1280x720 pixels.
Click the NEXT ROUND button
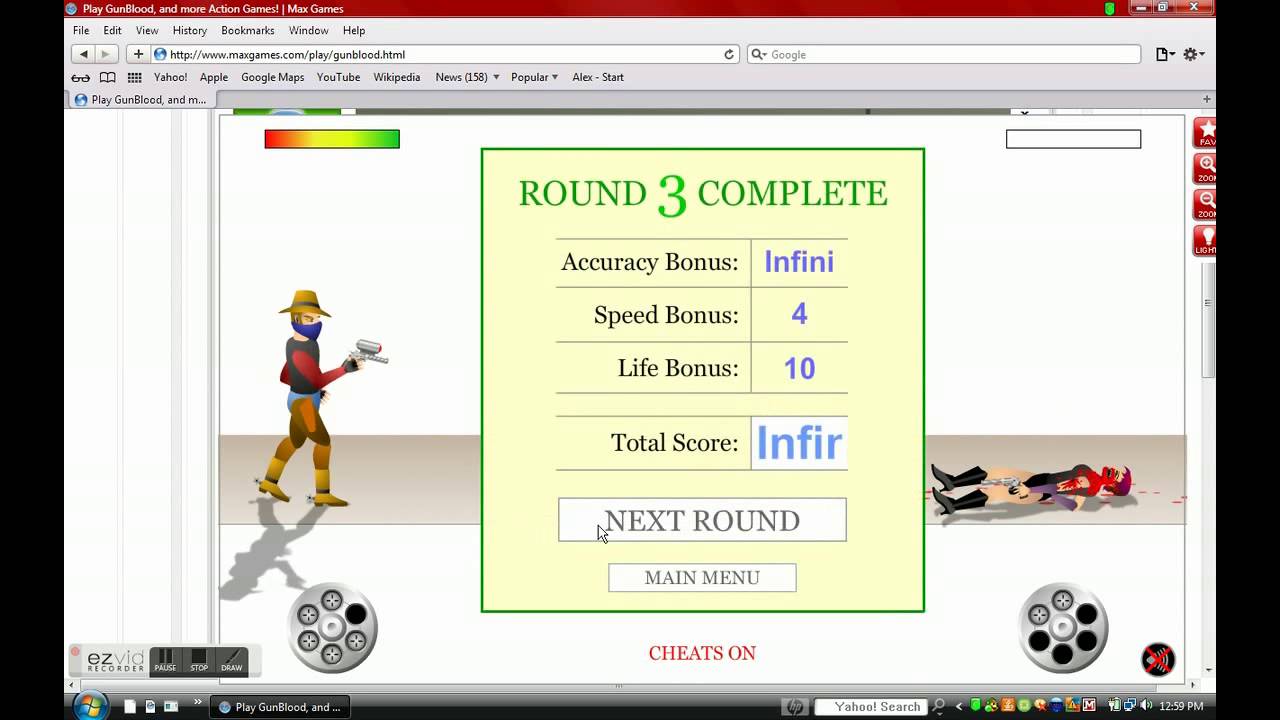pos(702,520)
